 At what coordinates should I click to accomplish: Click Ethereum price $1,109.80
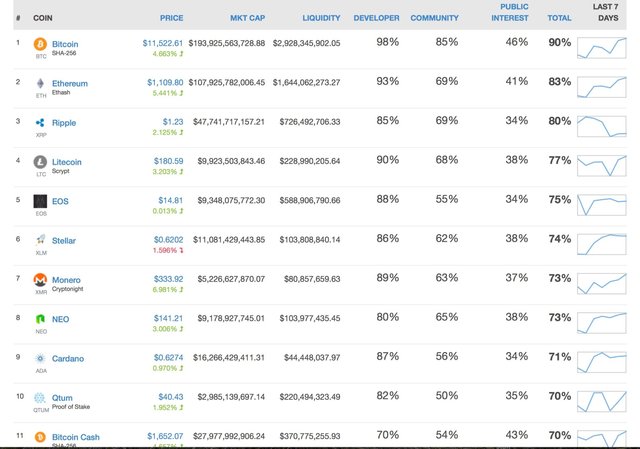coord(165,82)
